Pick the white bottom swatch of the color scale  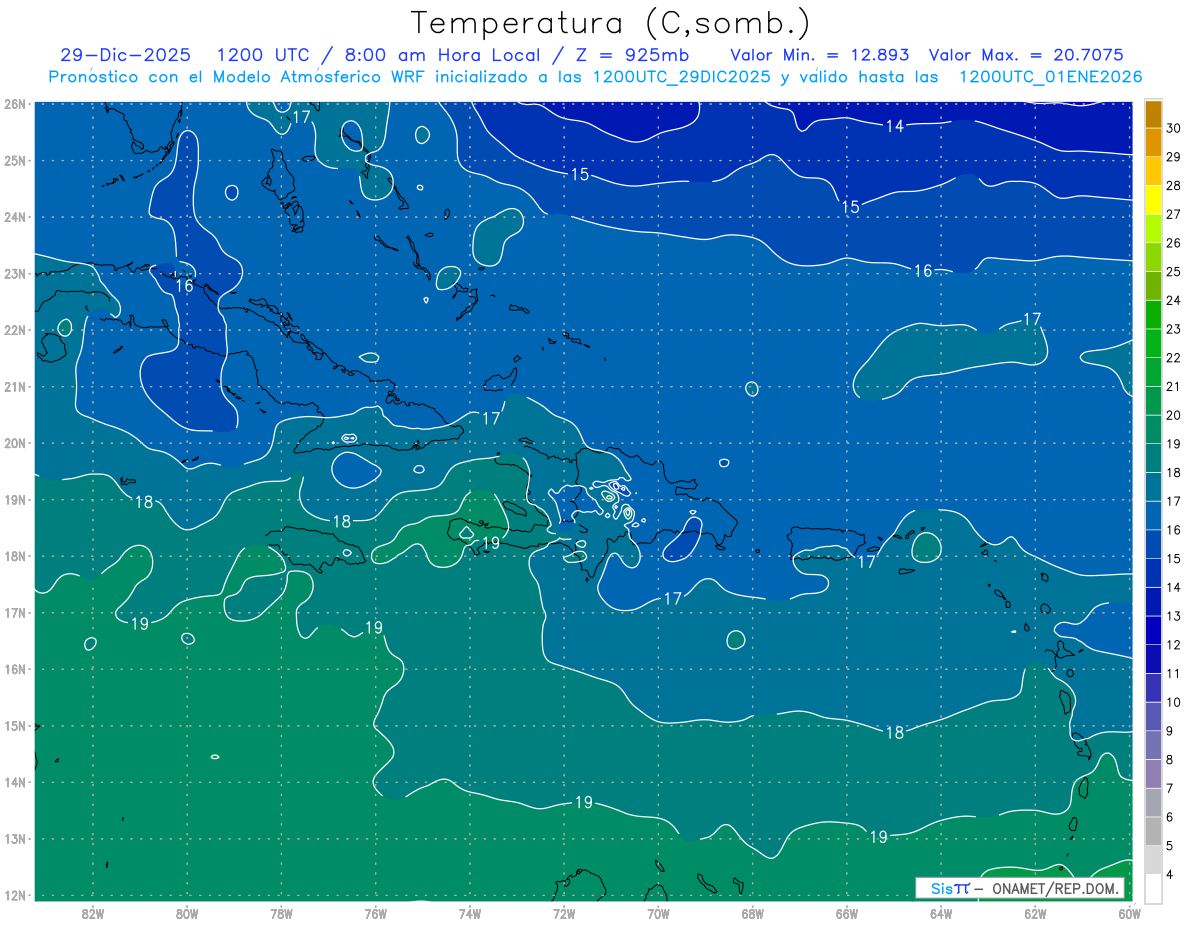pyautogui.click(x=1153, y=888)
